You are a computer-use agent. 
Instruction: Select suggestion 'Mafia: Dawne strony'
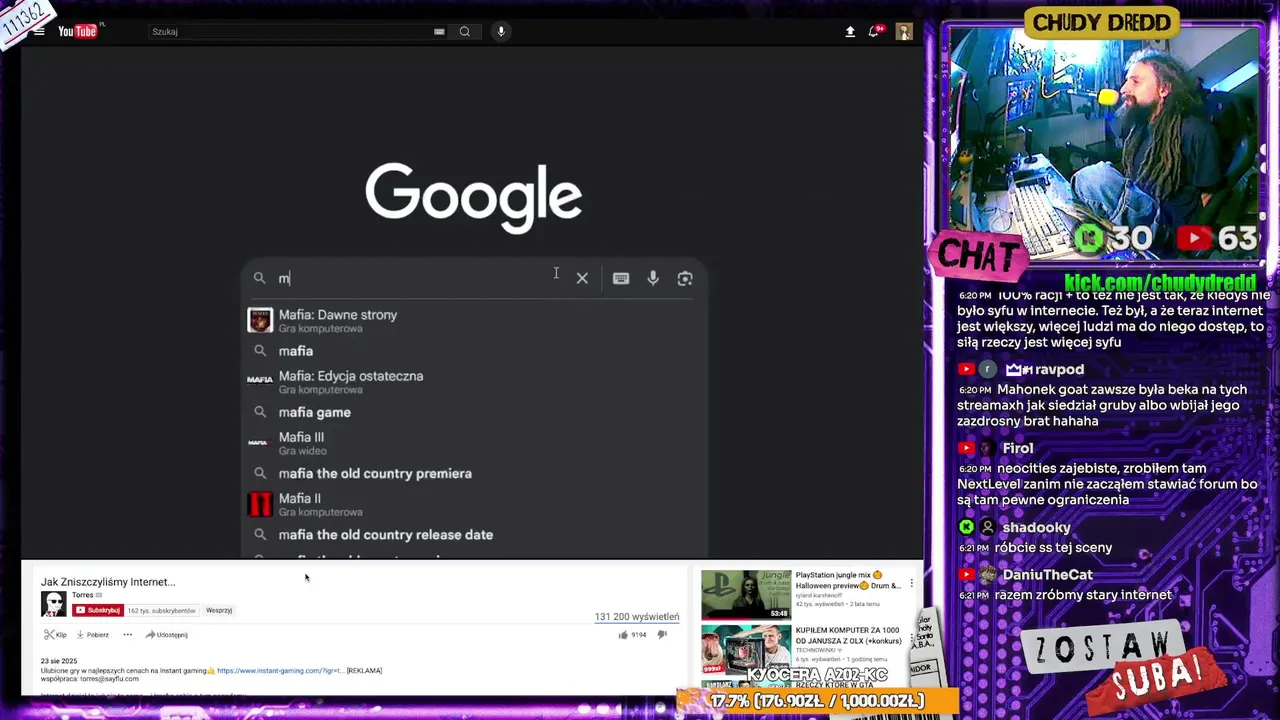(x=474, y=320)
